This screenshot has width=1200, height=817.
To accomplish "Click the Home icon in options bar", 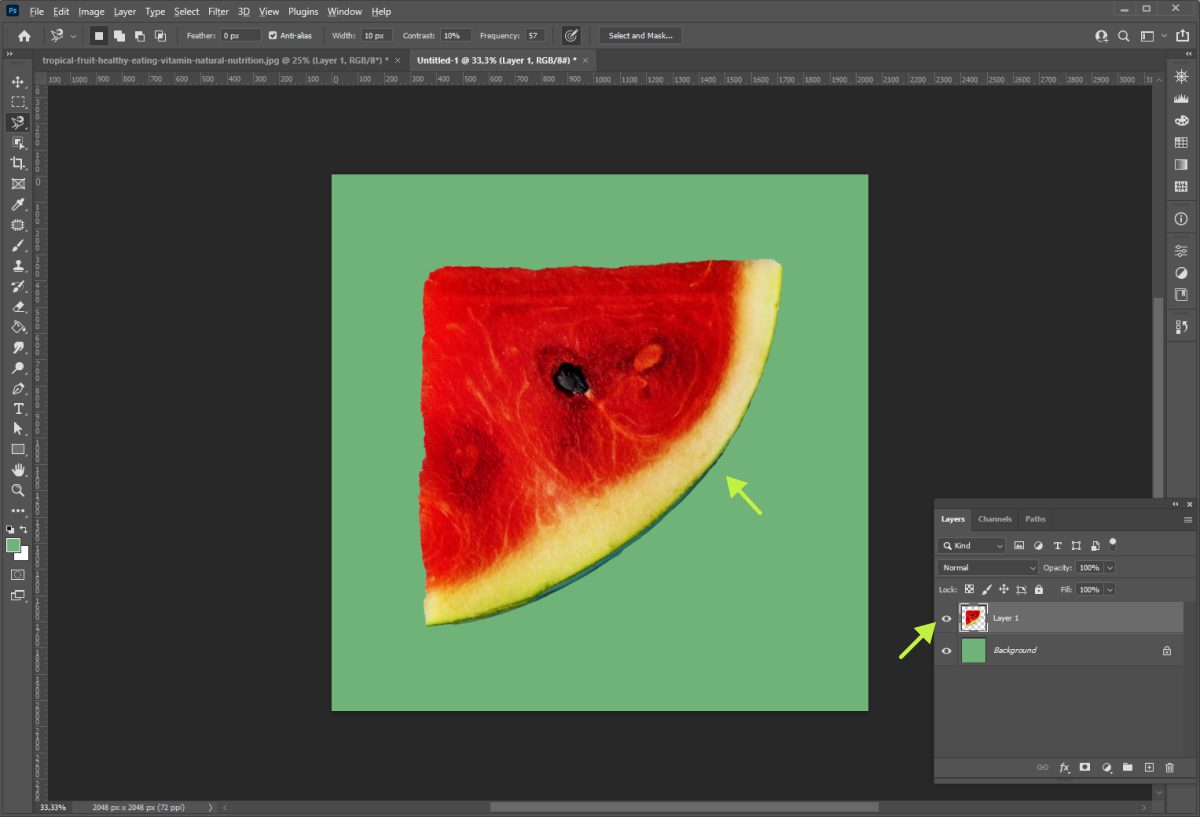I will coord(24,35).
